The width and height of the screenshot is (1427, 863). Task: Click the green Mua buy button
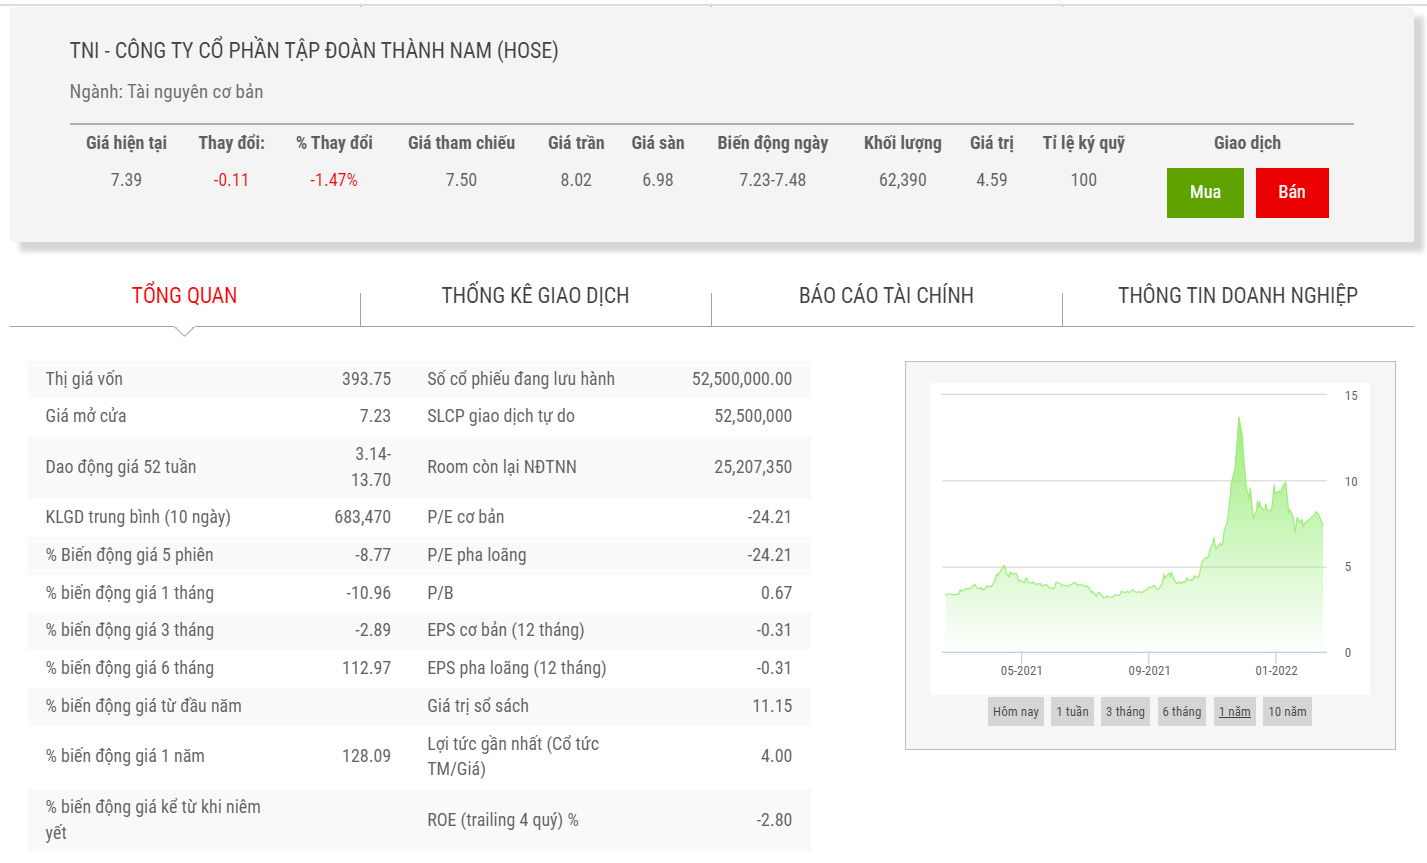[1205, 193]
